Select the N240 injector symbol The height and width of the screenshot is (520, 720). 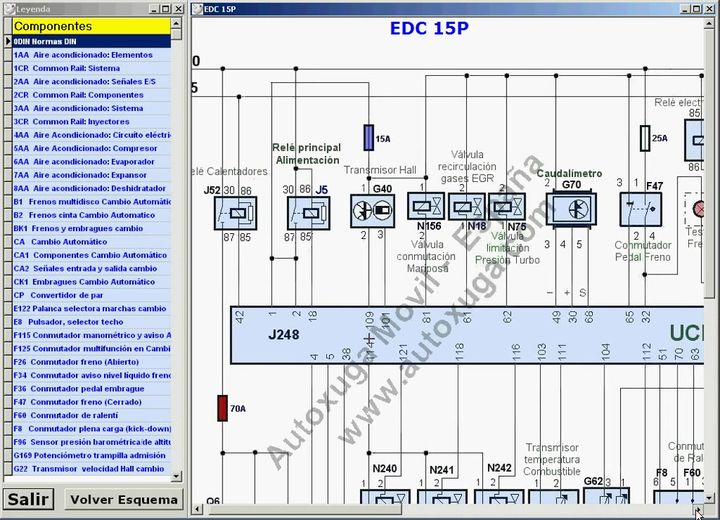pyautogui.click(x=385, y=497)
